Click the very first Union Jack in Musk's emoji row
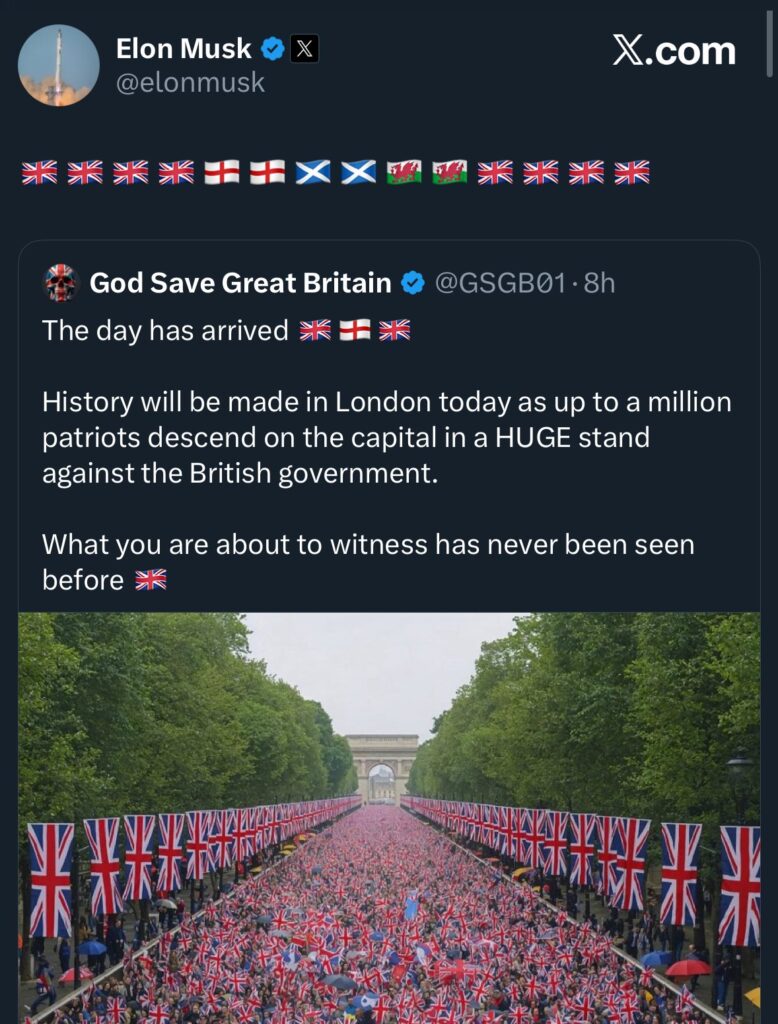Viewport: 778px width, 1024px height. pos(40,172)
